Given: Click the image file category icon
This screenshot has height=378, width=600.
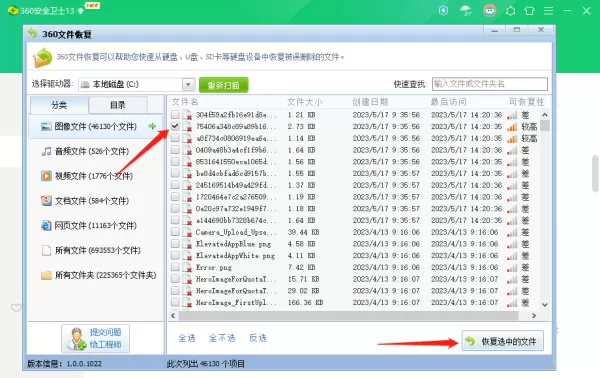Looking at the screenshot, I should pos(46,126).
